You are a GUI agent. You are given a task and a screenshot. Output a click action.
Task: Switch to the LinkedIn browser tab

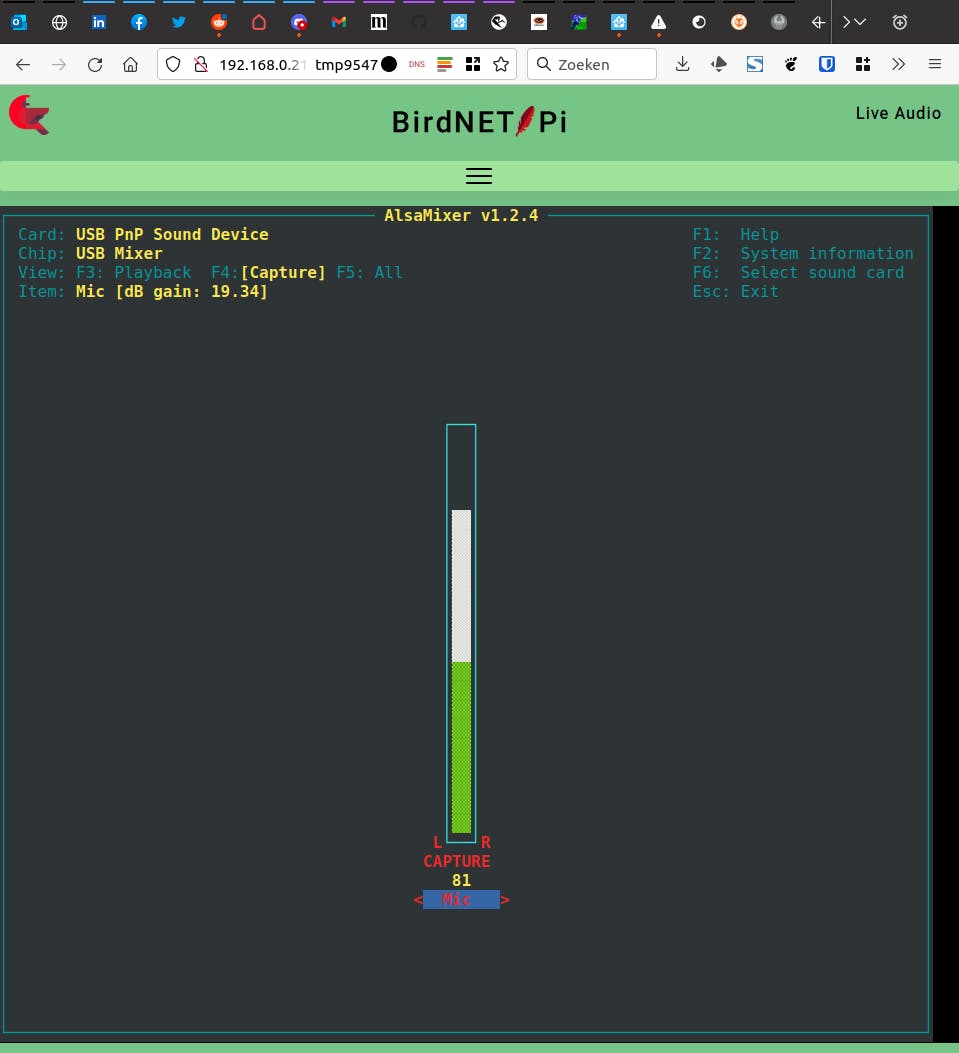99,22
